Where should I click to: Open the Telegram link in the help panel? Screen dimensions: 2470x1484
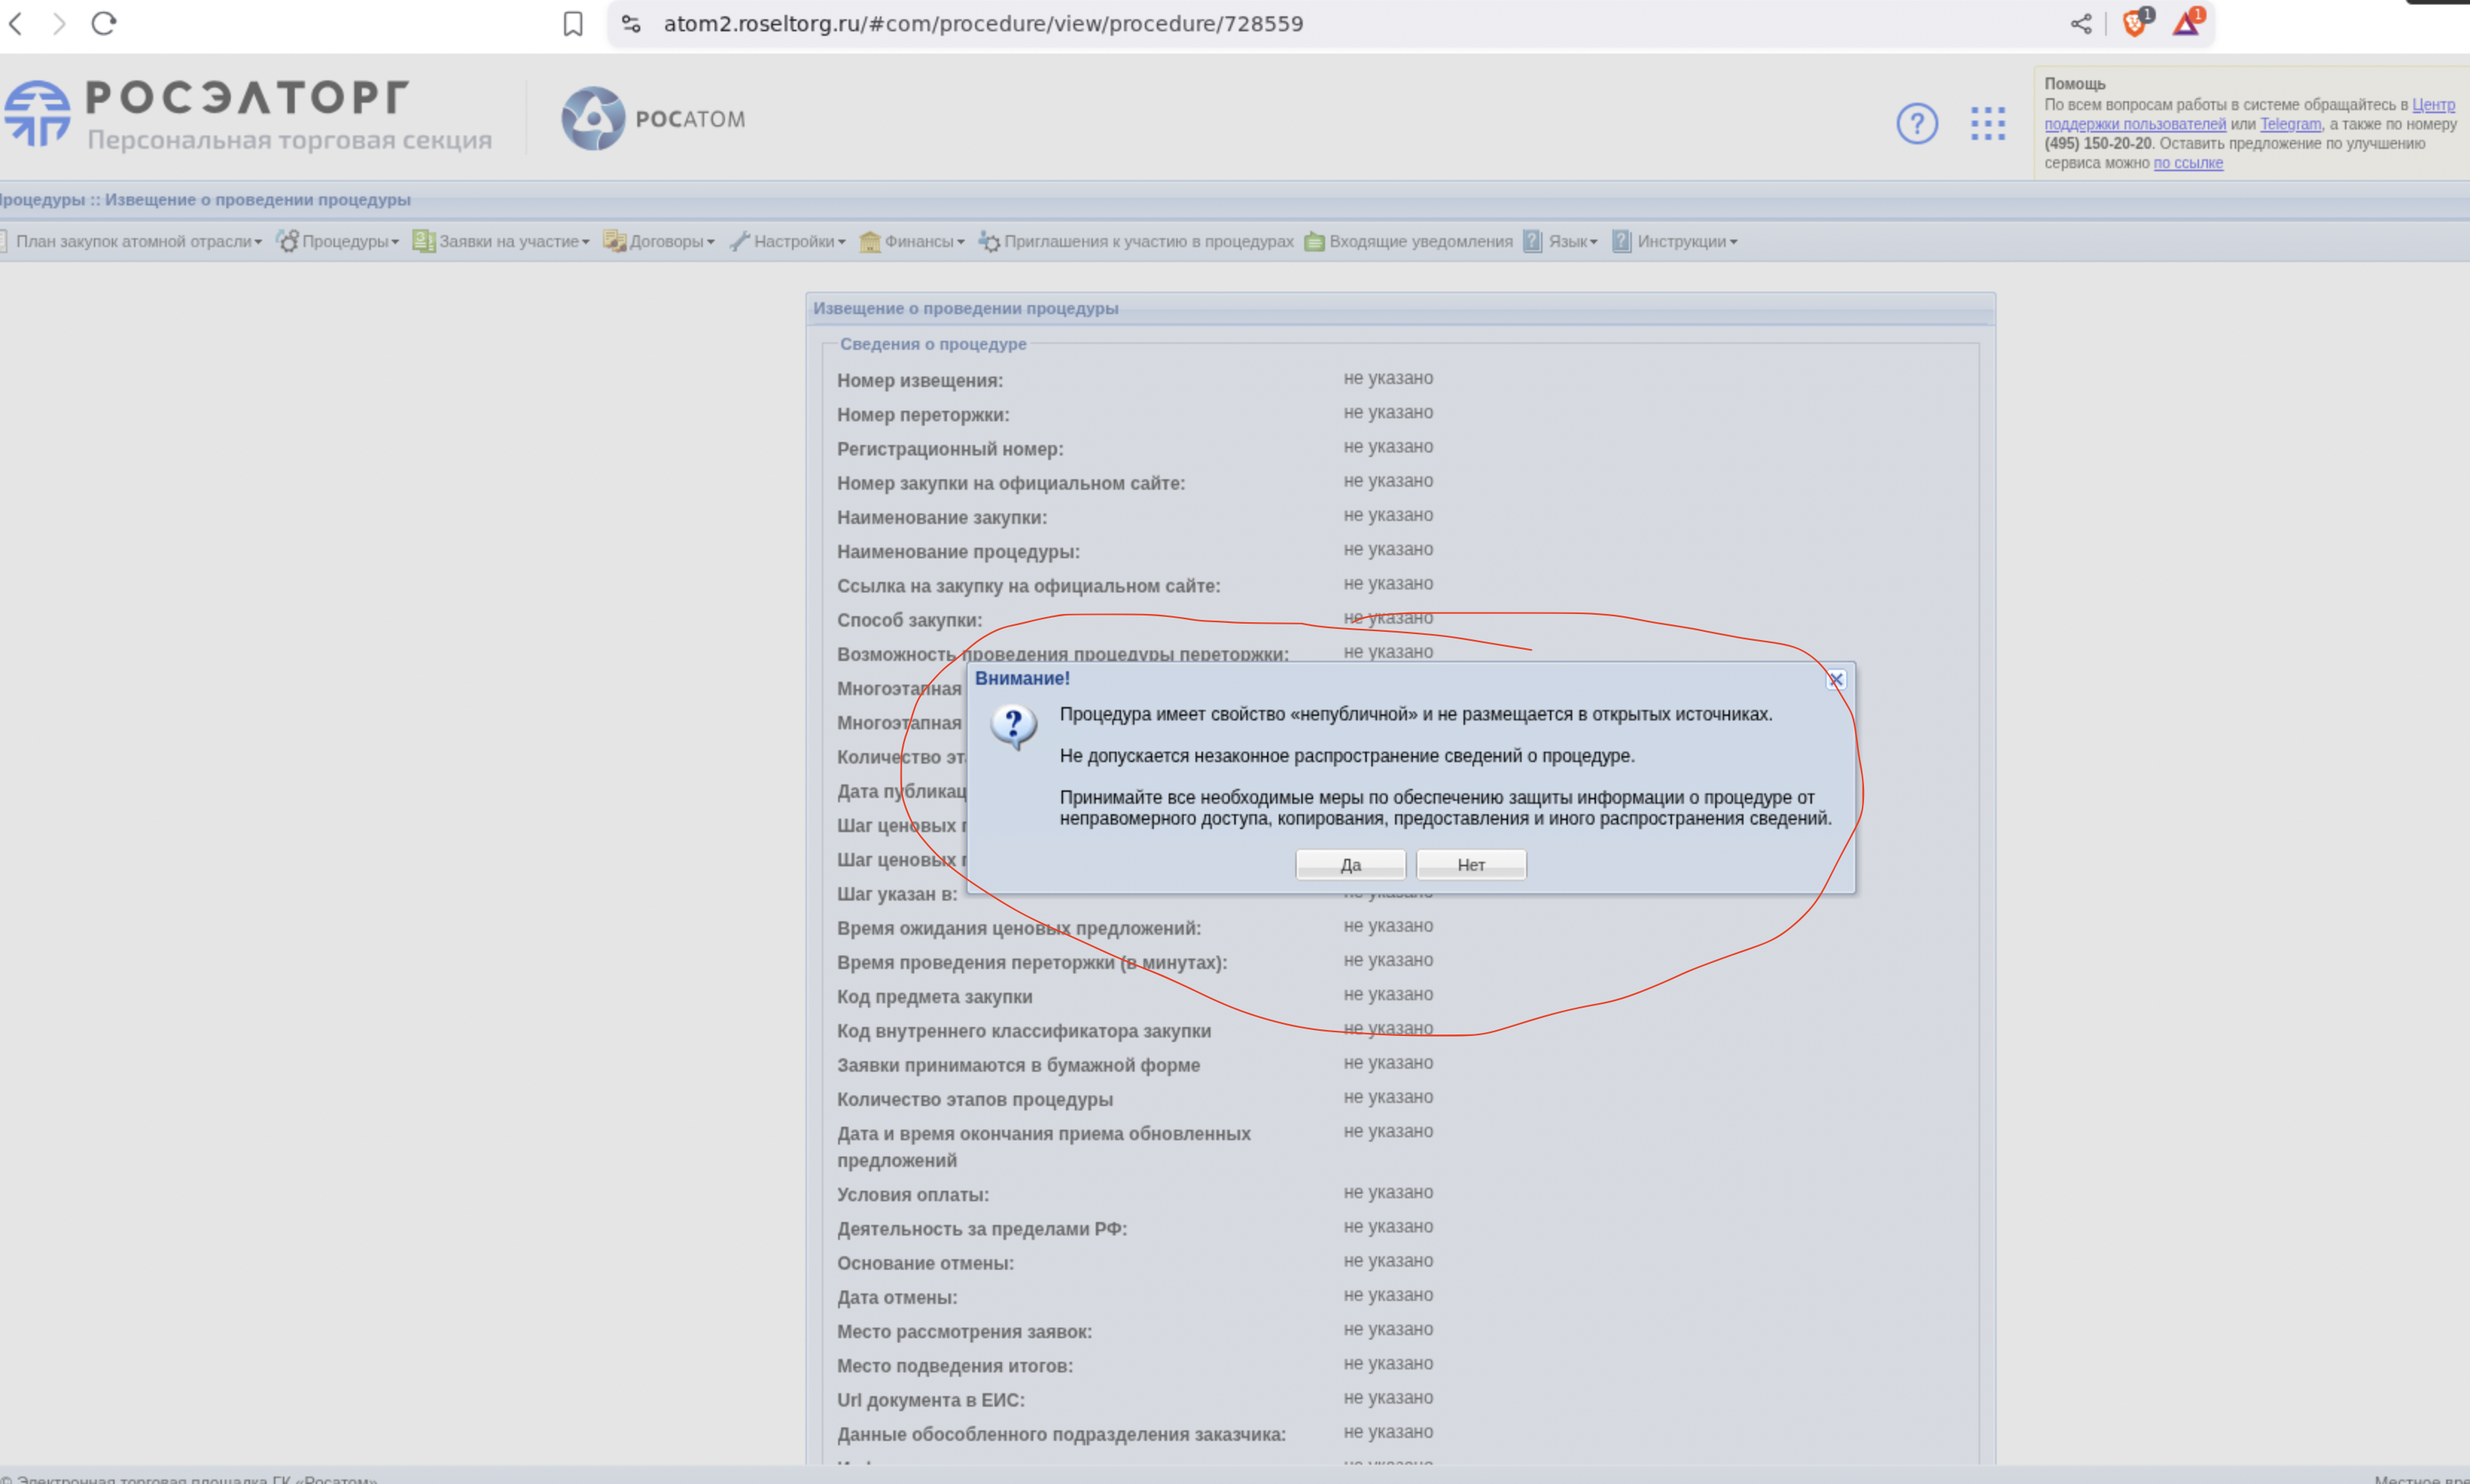click(2290, 125)
